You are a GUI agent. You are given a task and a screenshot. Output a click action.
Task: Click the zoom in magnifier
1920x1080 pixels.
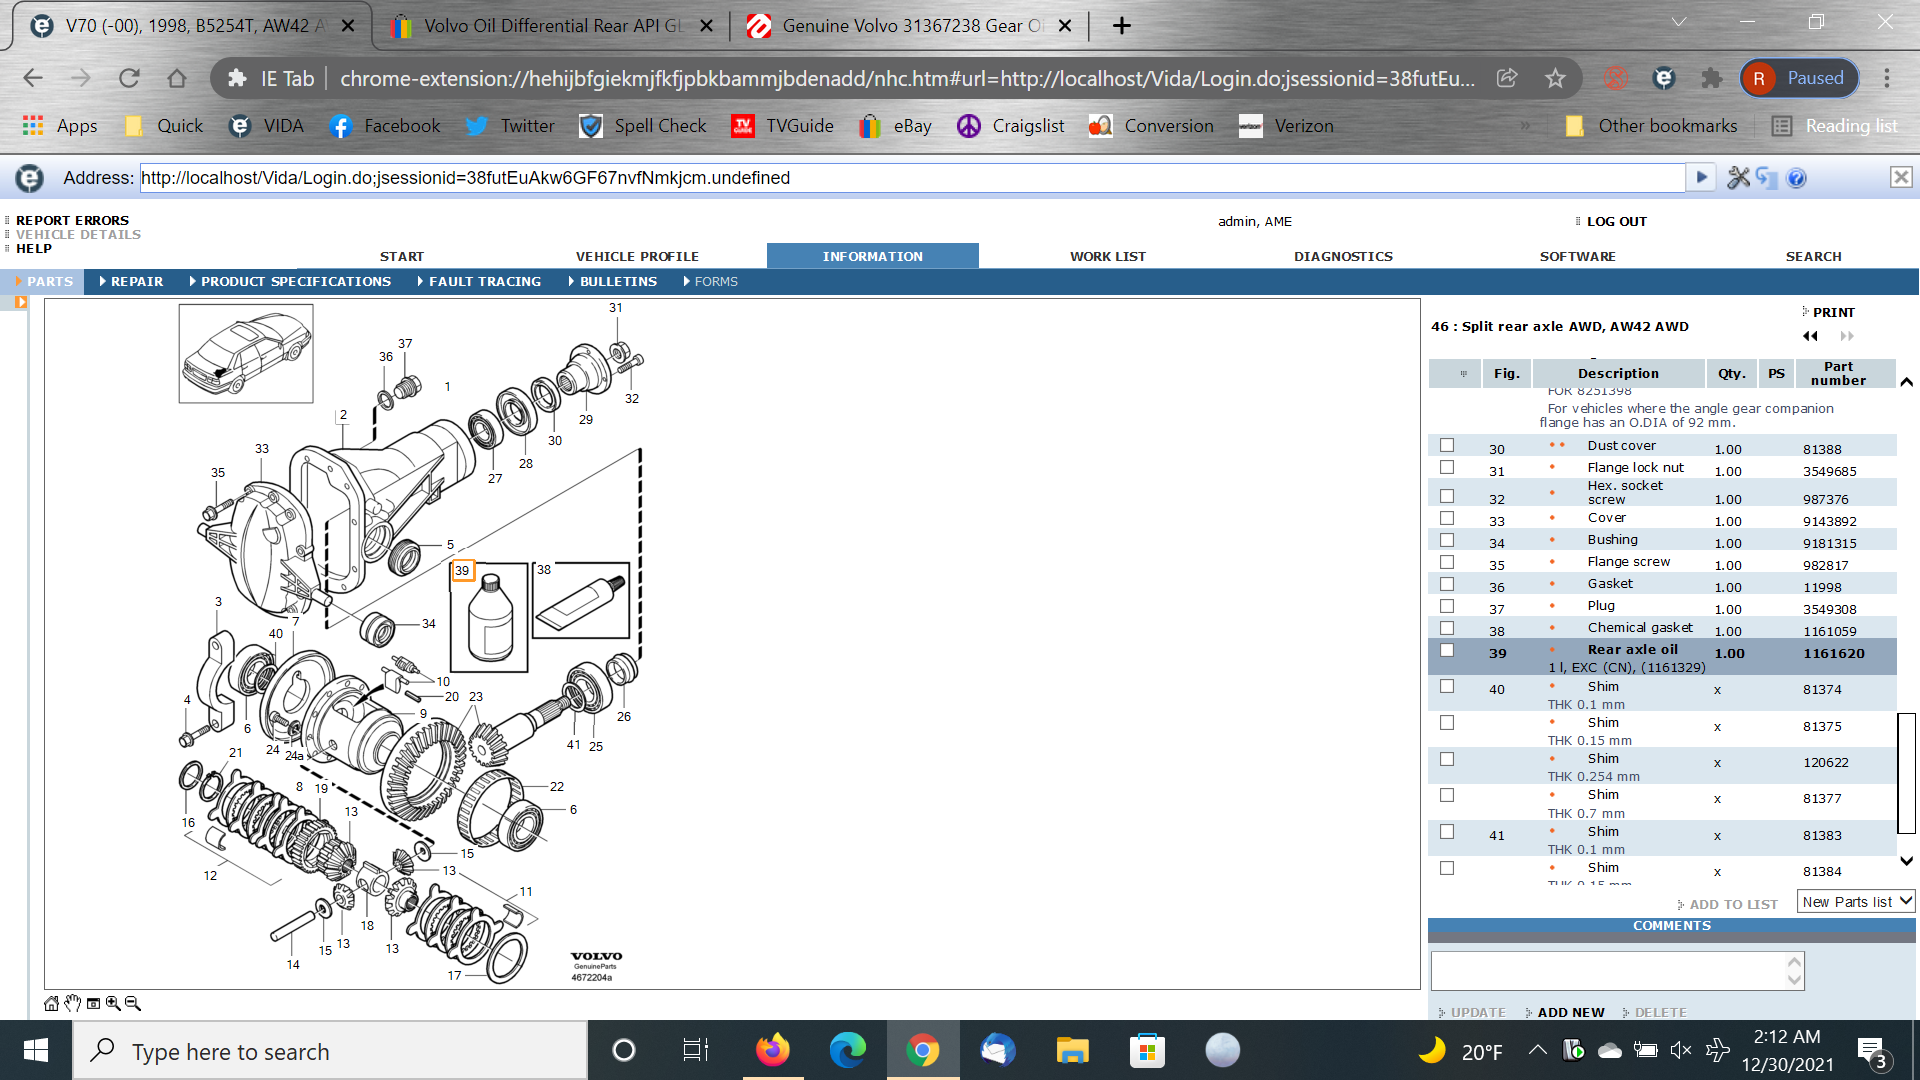point(113,1003)
